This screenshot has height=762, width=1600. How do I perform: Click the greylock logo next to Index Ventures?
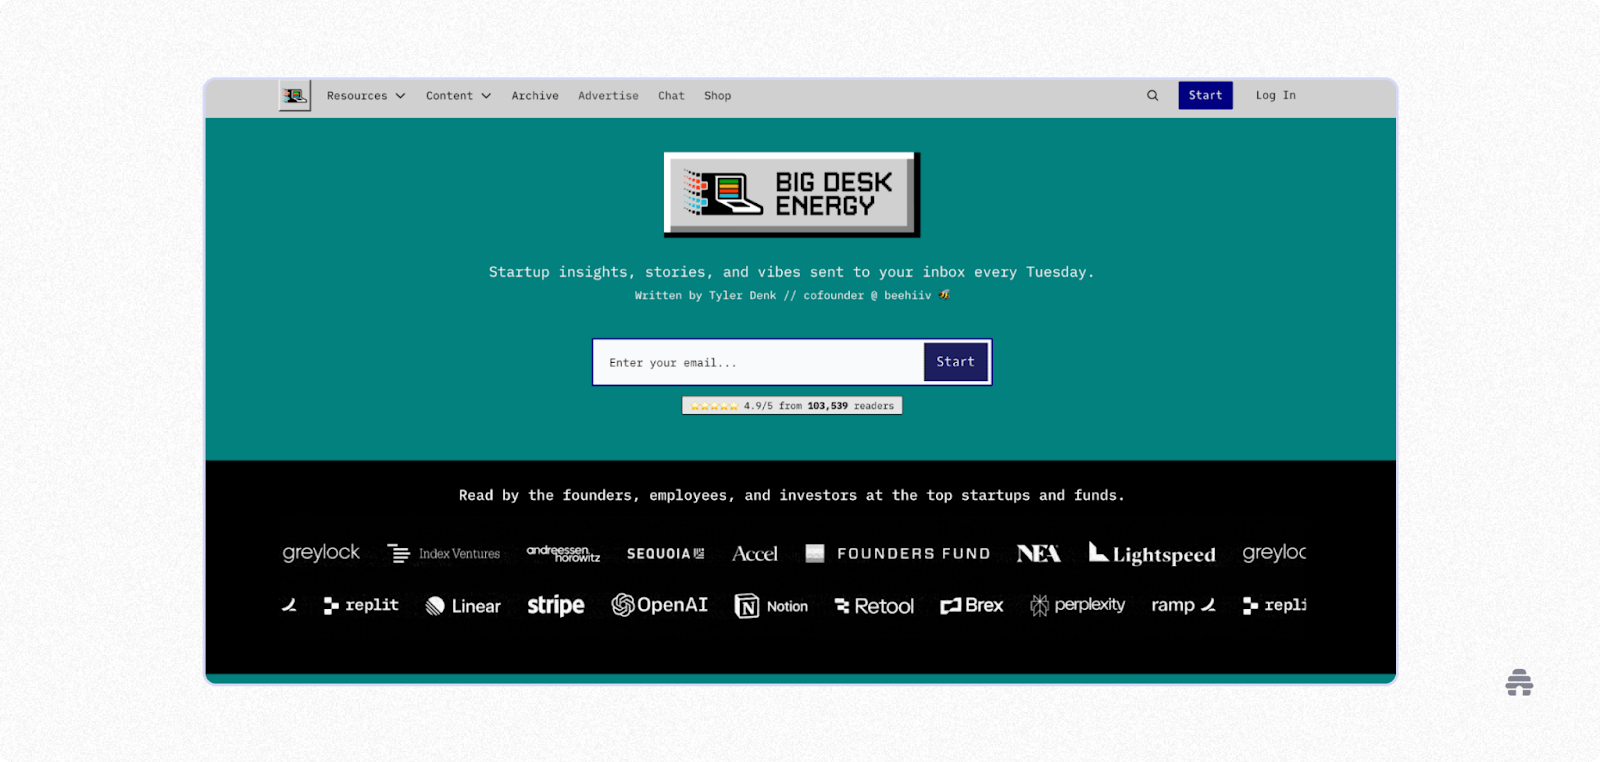point(321,553)
